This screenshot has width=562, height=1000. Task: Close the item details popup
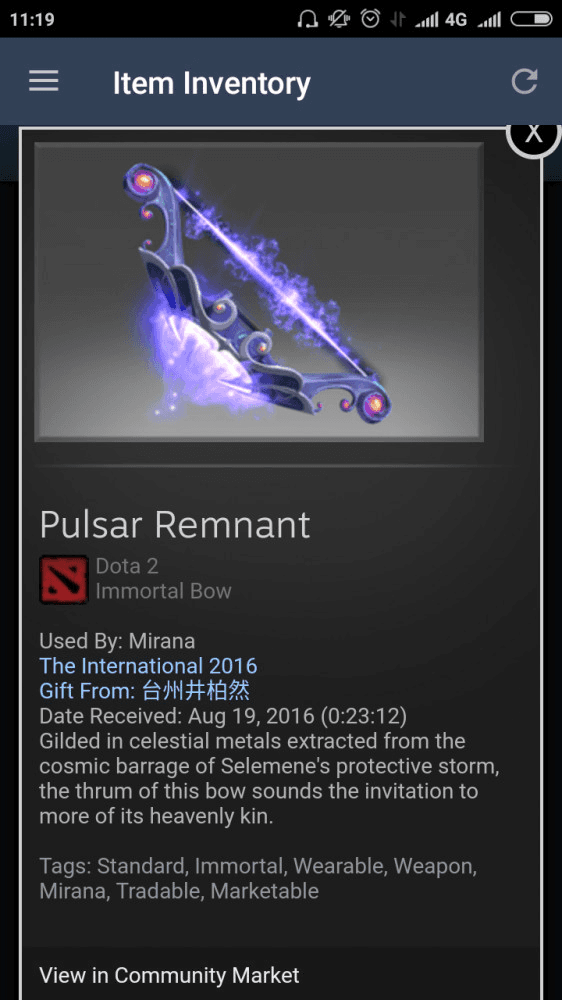click(533, 135)
